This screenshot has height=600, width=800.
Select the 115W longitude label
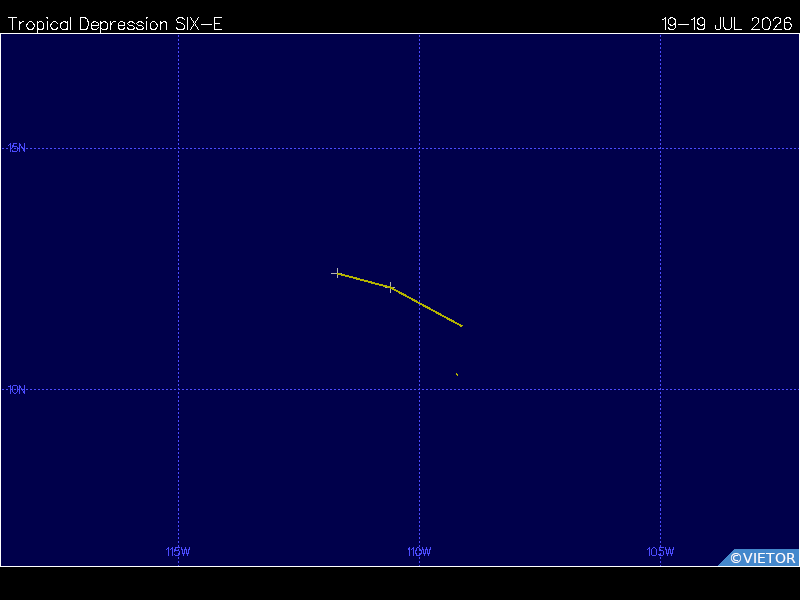[178, 552]
